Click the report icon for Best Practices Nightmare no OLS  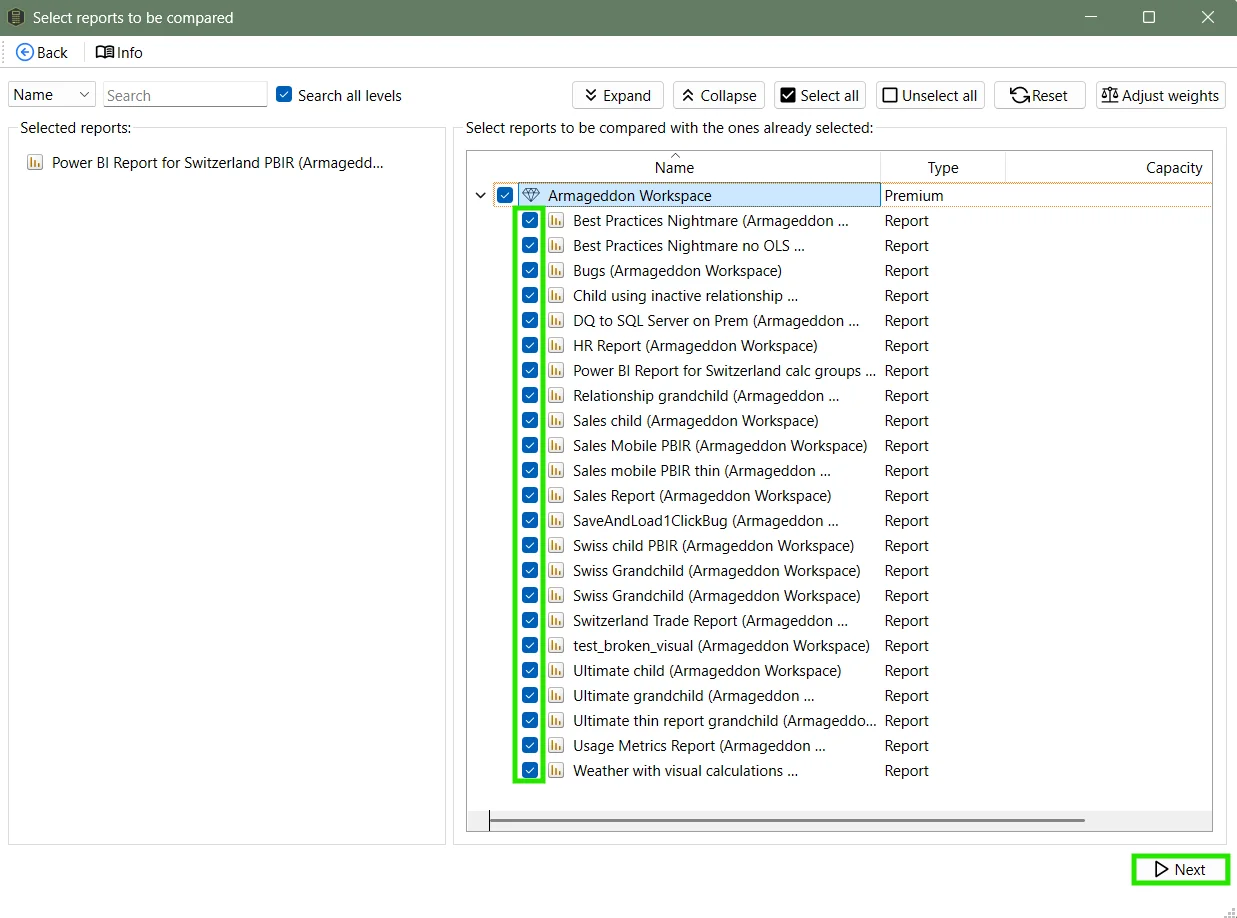(556, 246)
